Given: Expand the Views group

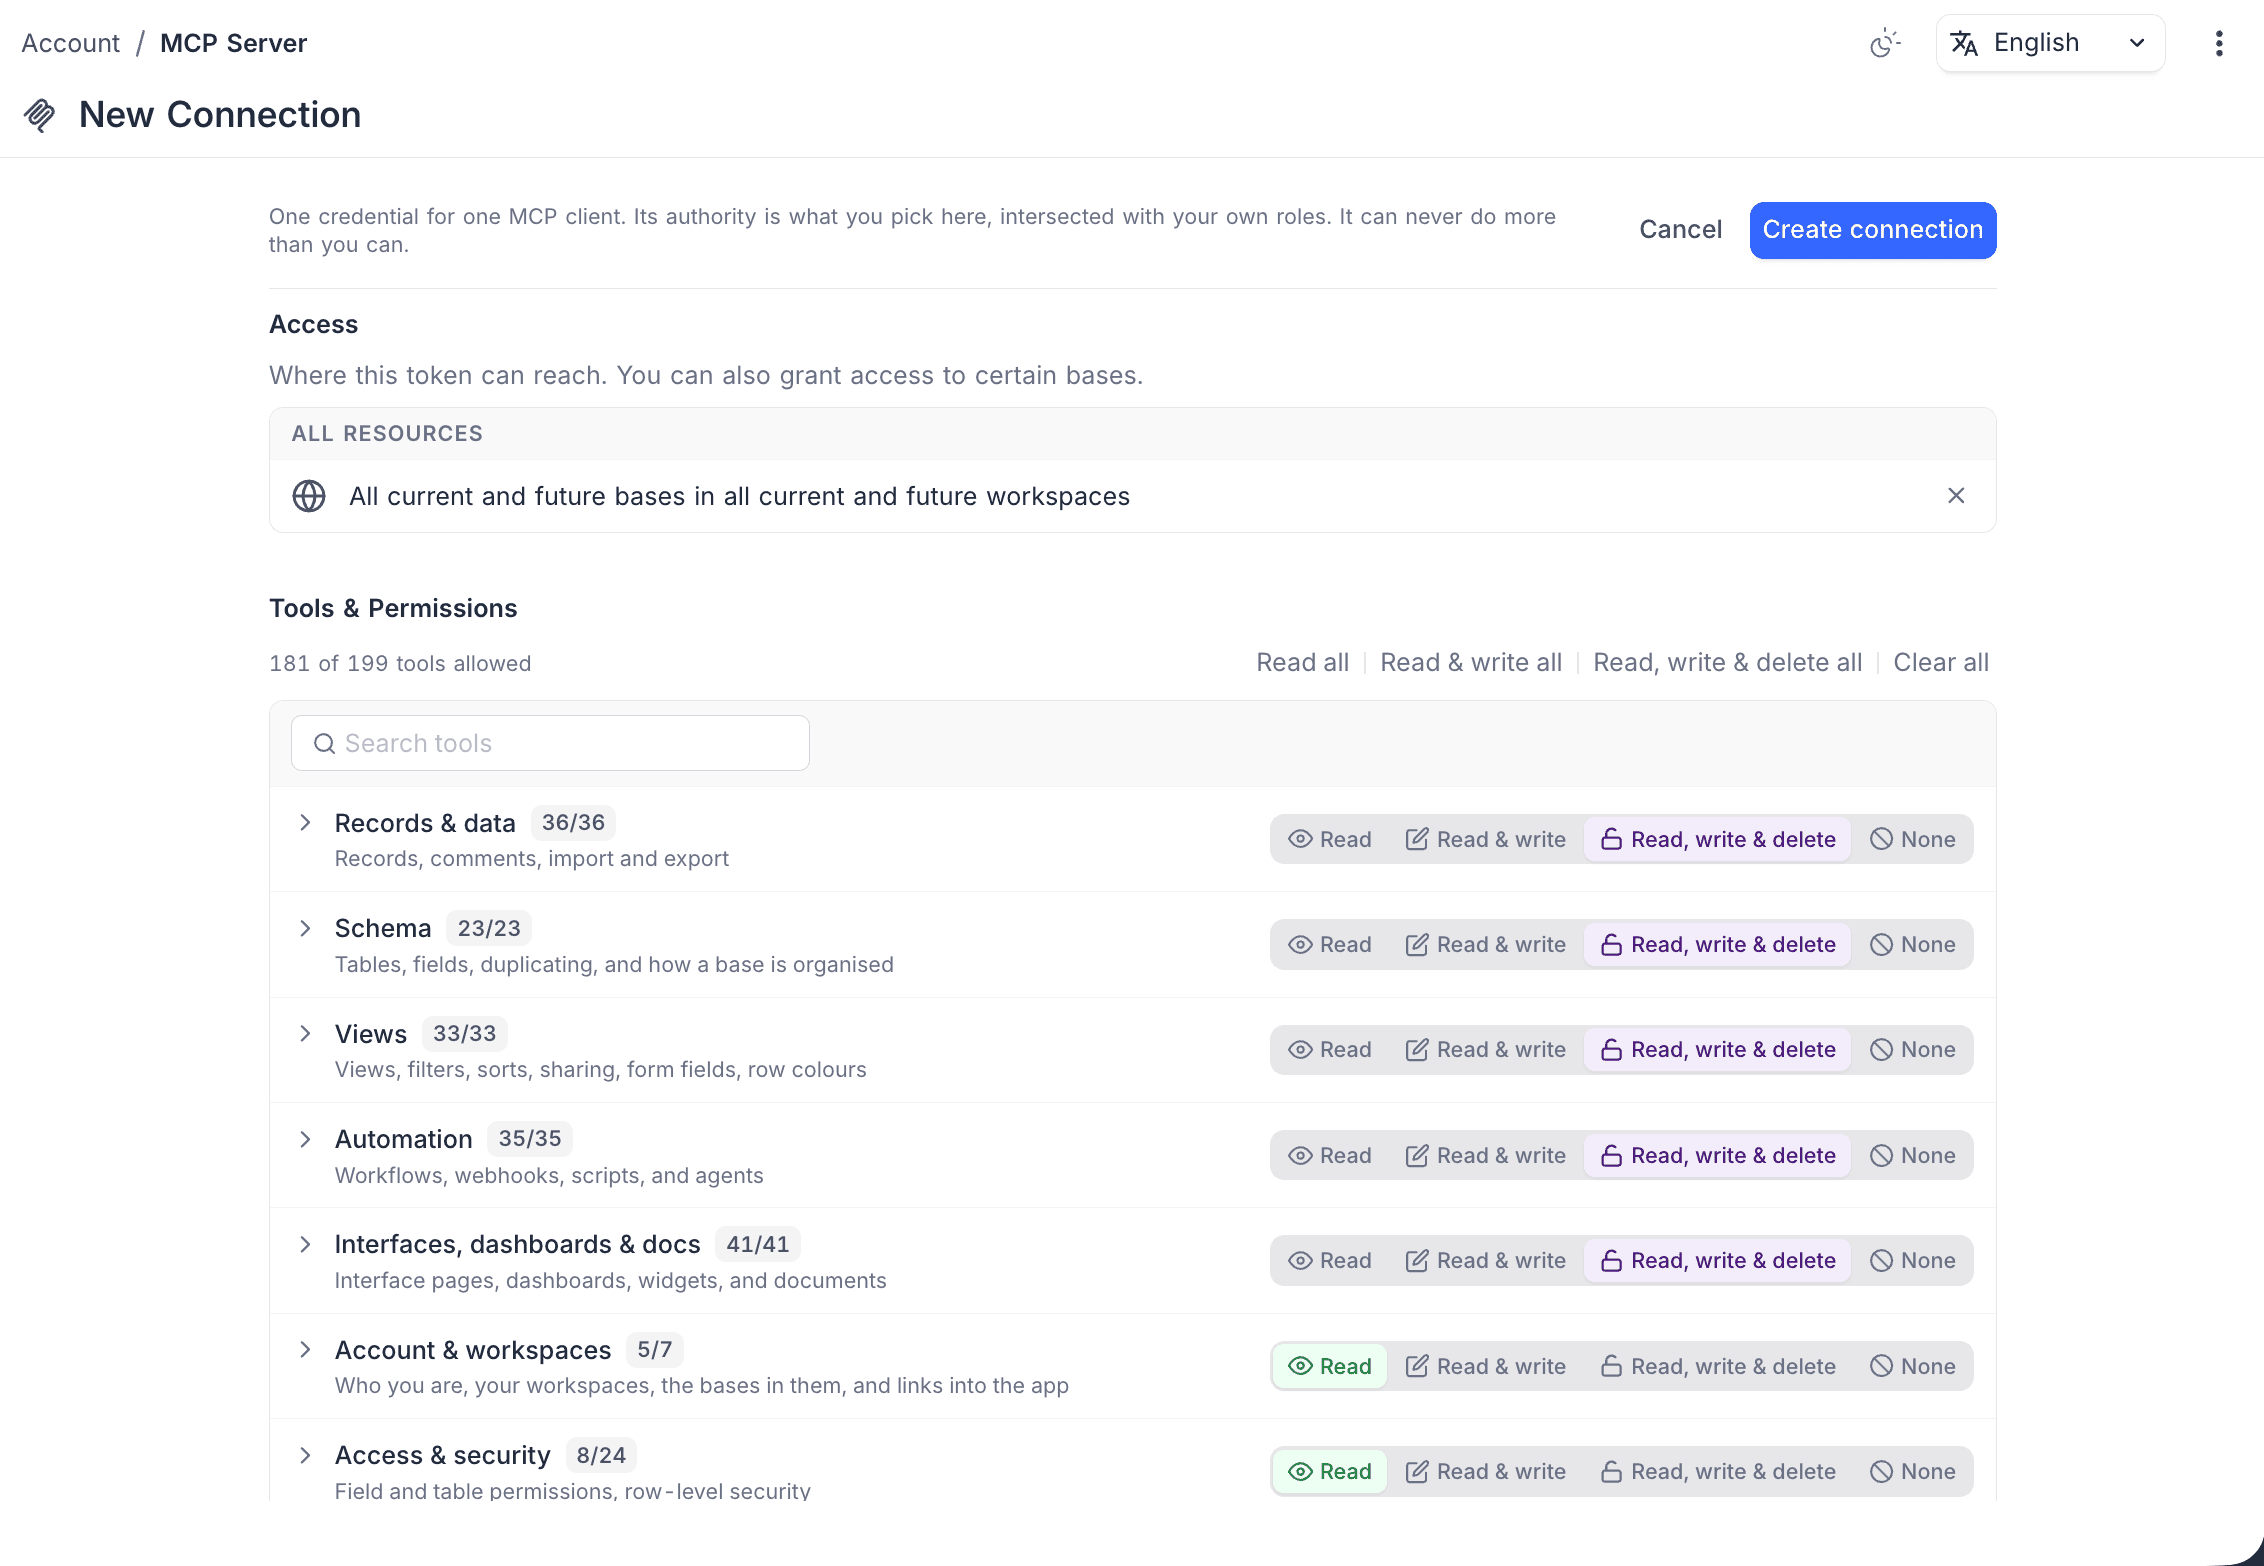Looking at the screenshot, I should (305, 1034).
